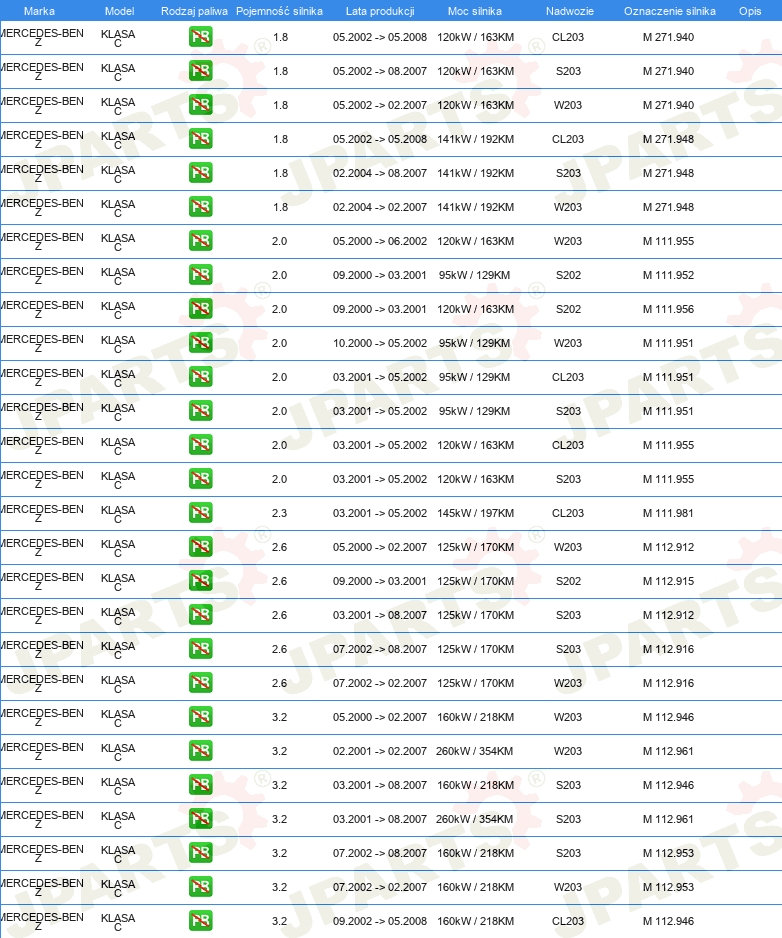Click the fuel icon in the S203 M 111.951 row
This screenshot has width=782, height=938.
(200, 412)
